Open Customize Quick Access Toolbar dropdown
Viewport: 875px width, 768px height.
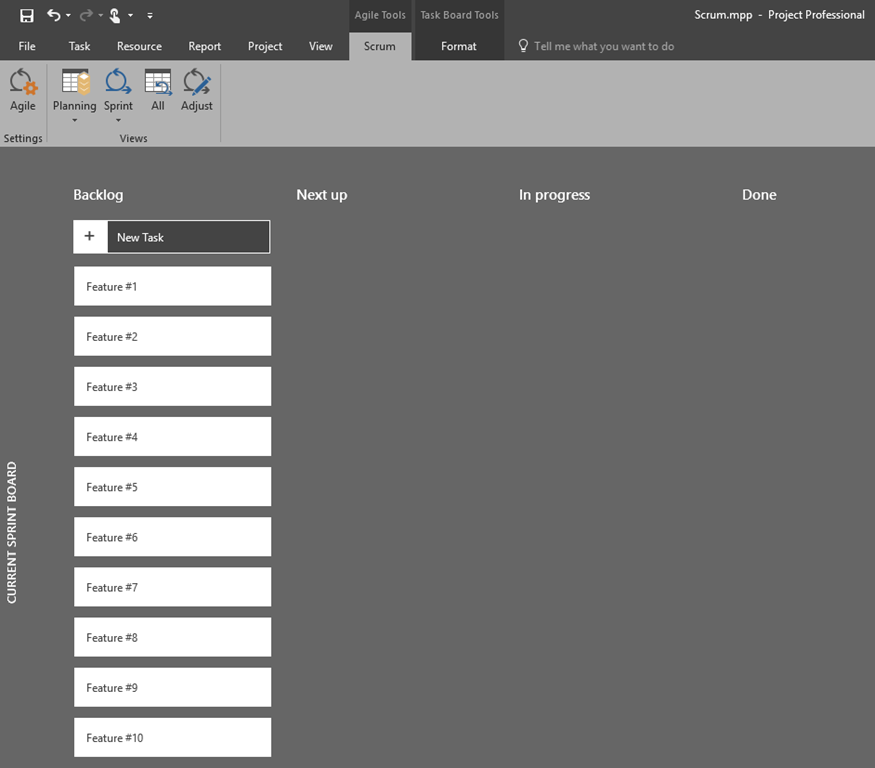149,15
